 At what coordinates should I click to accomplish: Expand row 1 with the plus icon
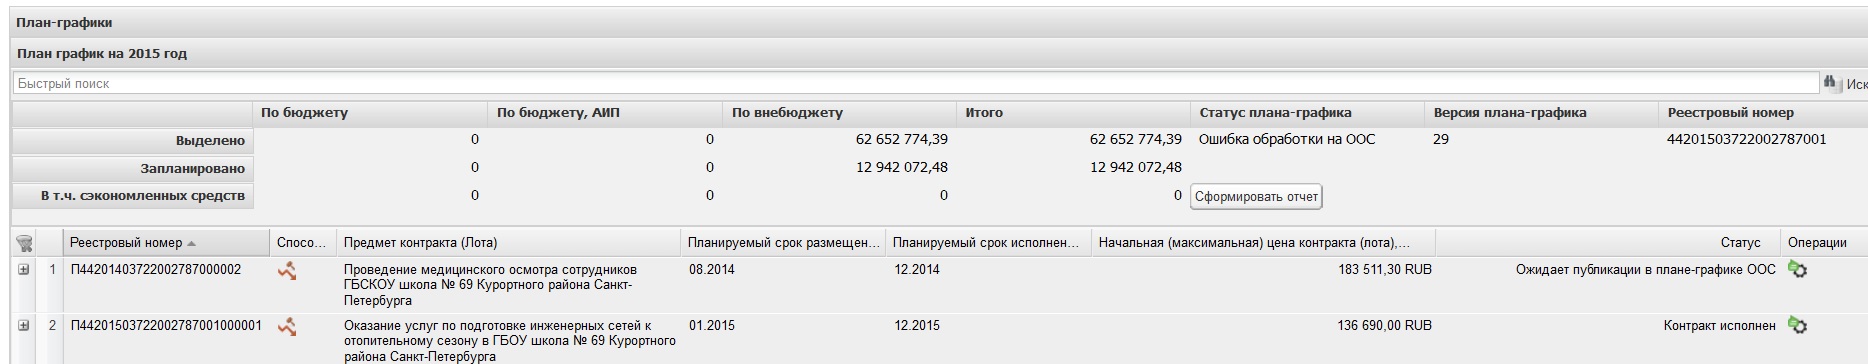click(24, 270)
